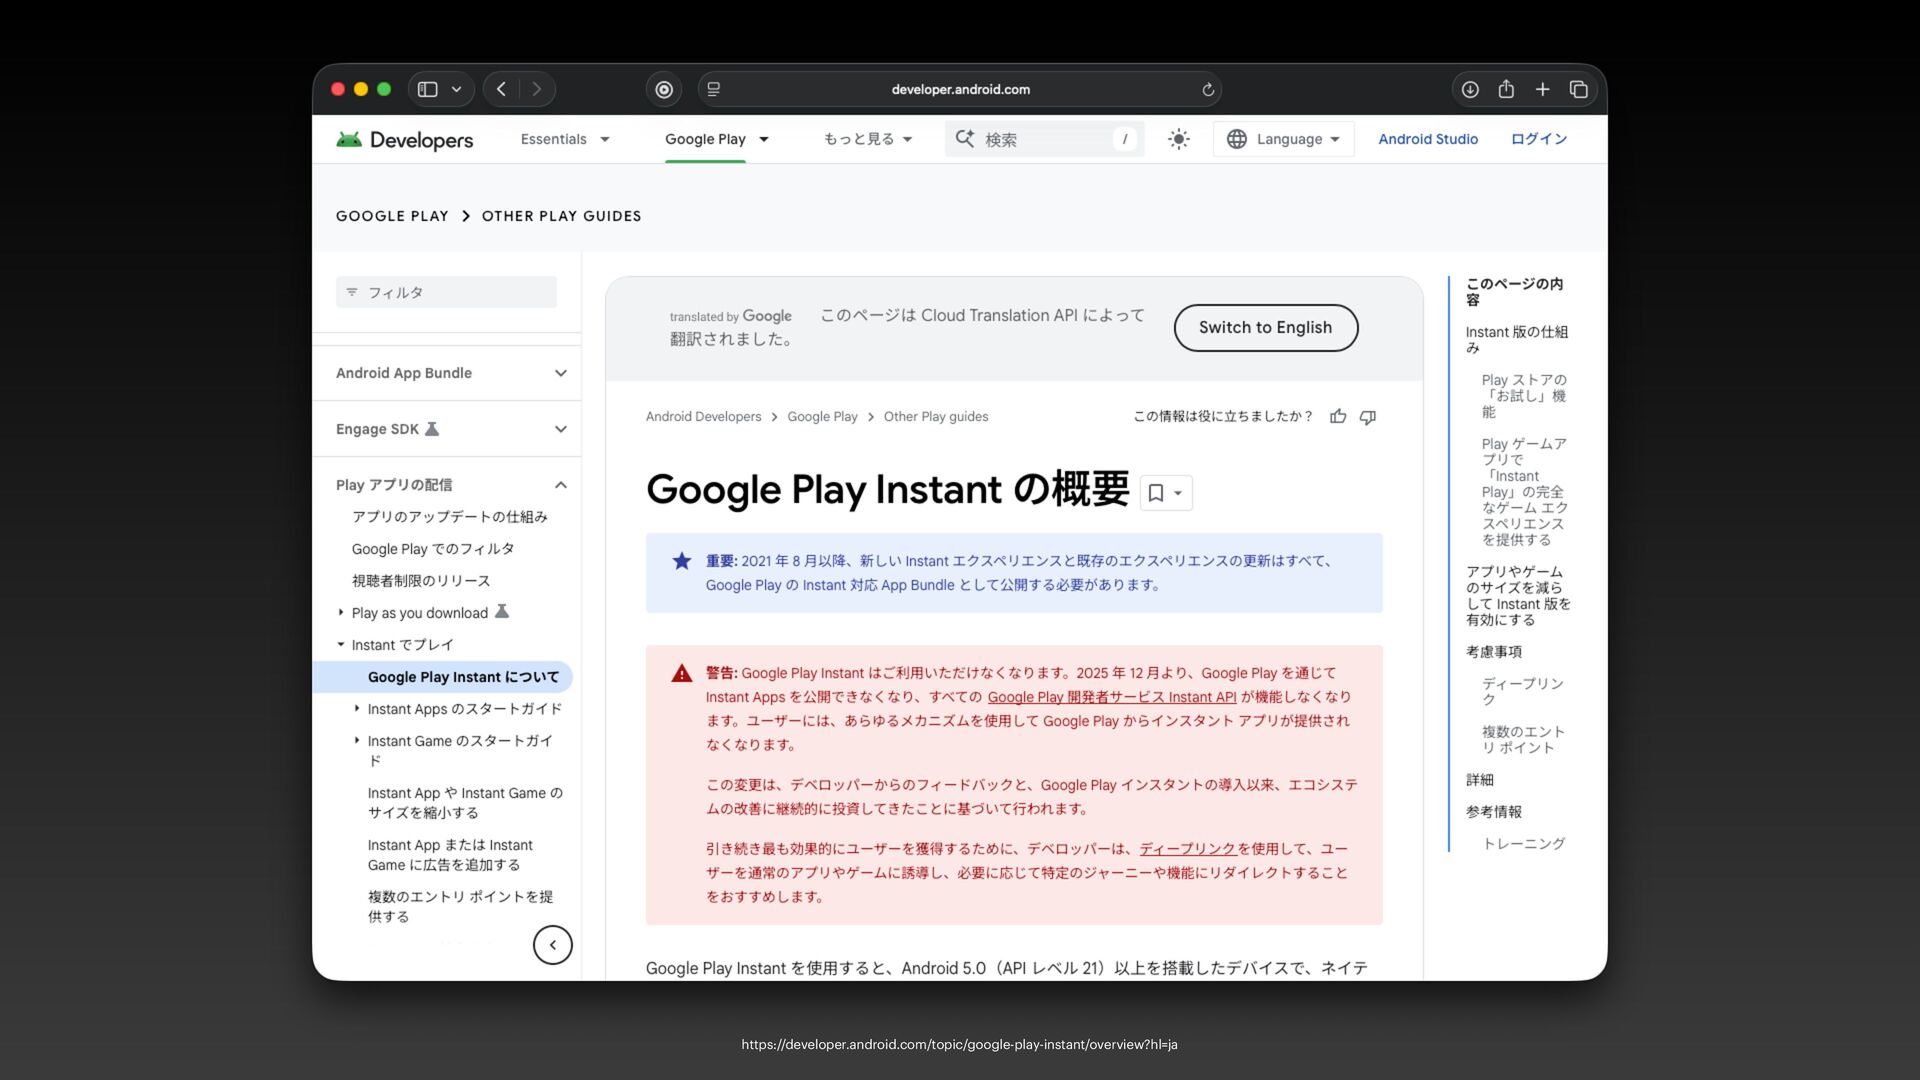The height and width of the screenshot is (1080, 1920).
Task: Click the page settings icon in address bar
Action: tap(714, 89)
